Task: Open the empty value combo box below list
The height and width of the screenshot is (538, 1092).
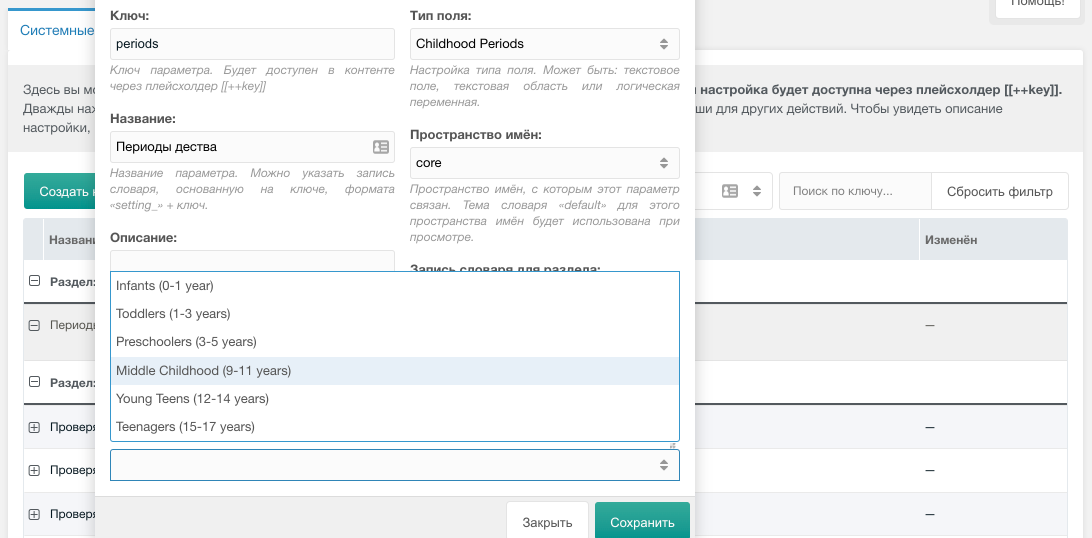Action: click(x=394, y=465)
